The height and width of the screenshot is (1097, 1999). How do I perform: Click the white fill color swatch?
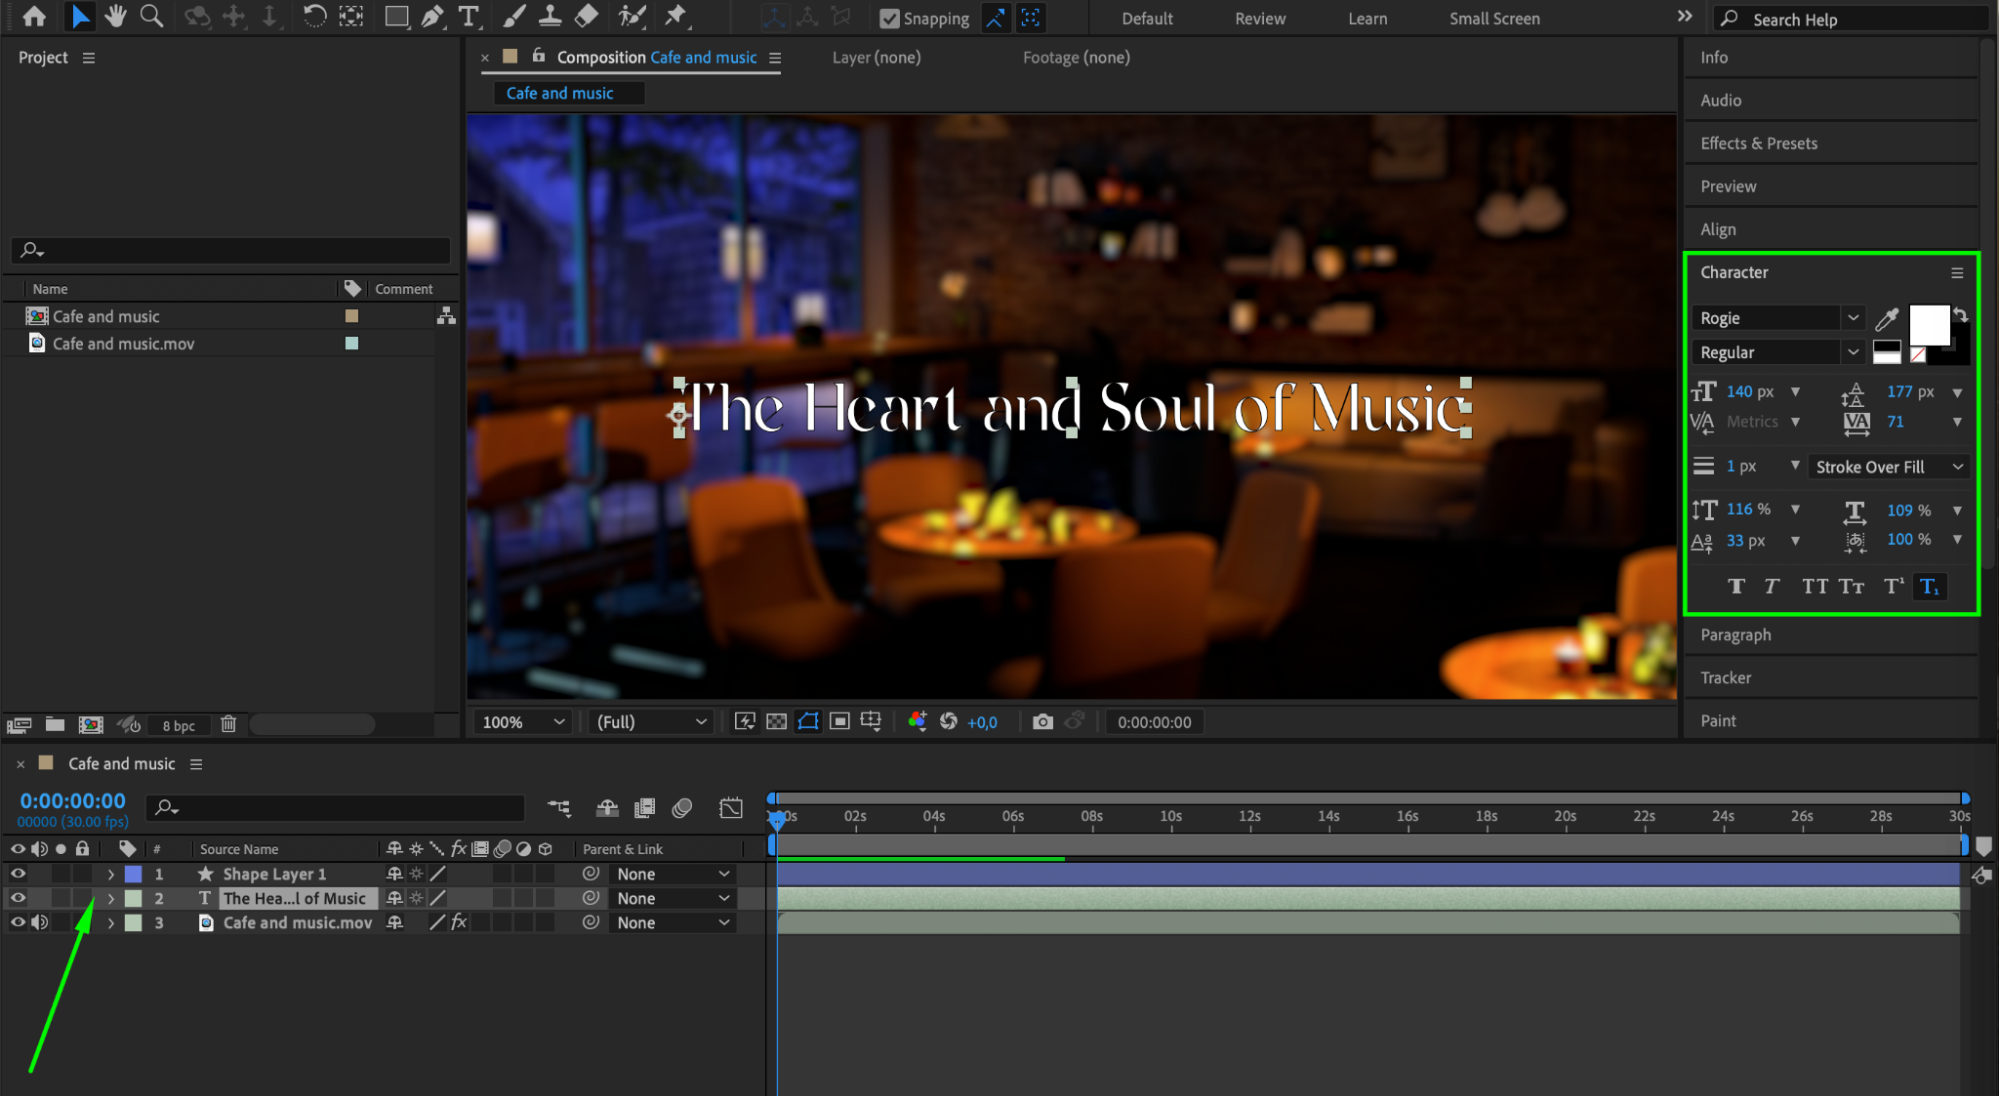coord(1927,324)
